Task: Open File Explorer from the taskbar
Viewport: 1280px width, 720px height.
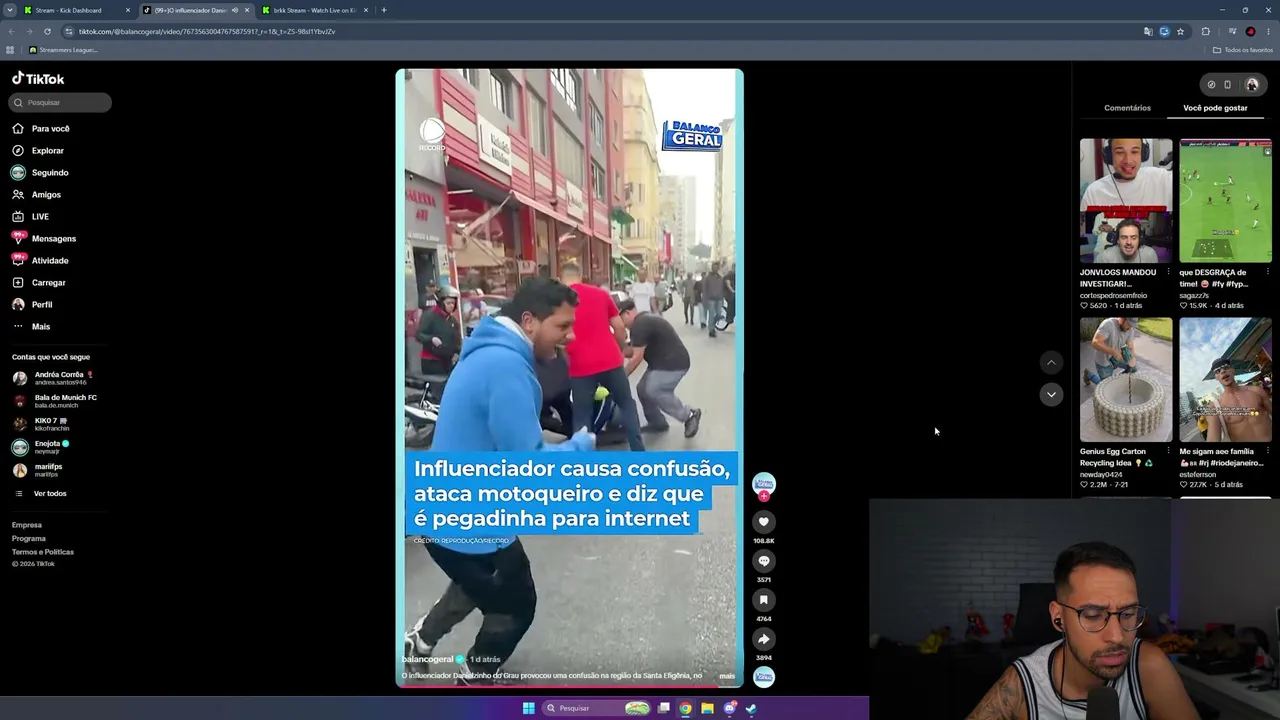Action: click(707, 708)
